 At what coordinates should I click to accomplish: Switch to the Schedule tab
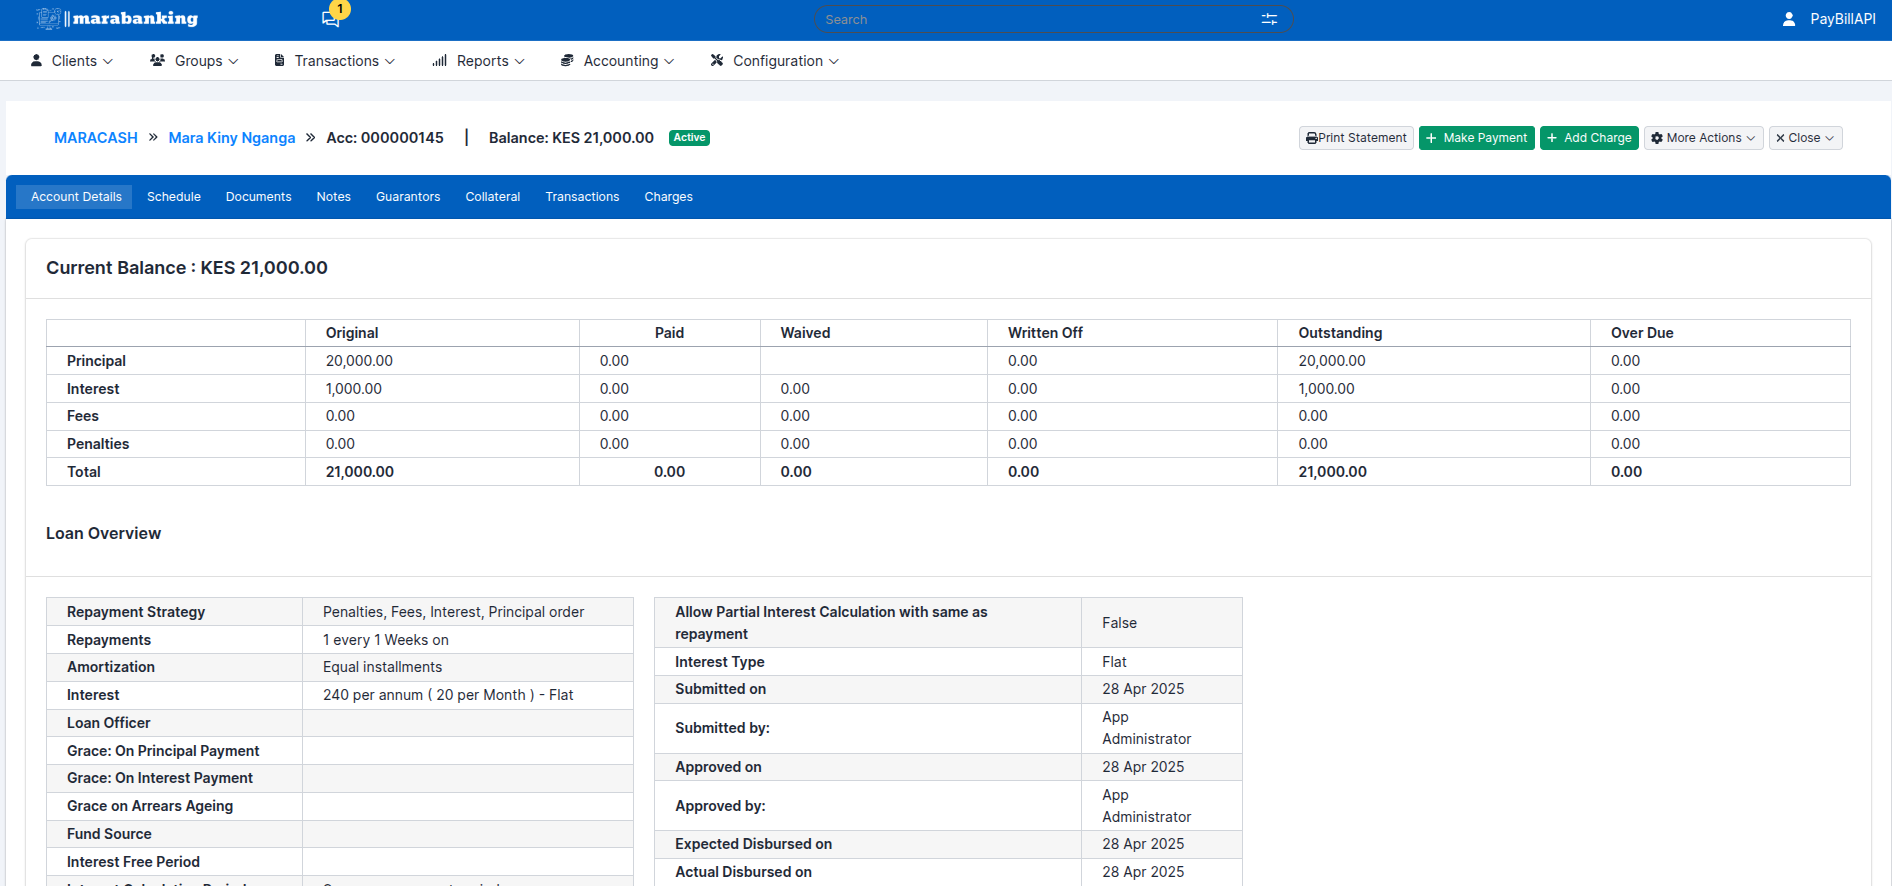click(174, 197)
